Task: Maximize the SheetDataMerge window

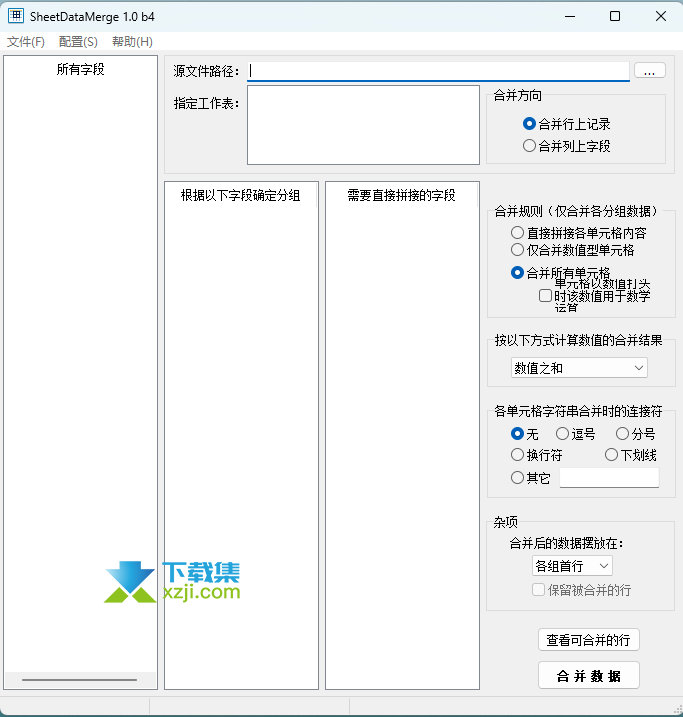Action: point(615,16)
